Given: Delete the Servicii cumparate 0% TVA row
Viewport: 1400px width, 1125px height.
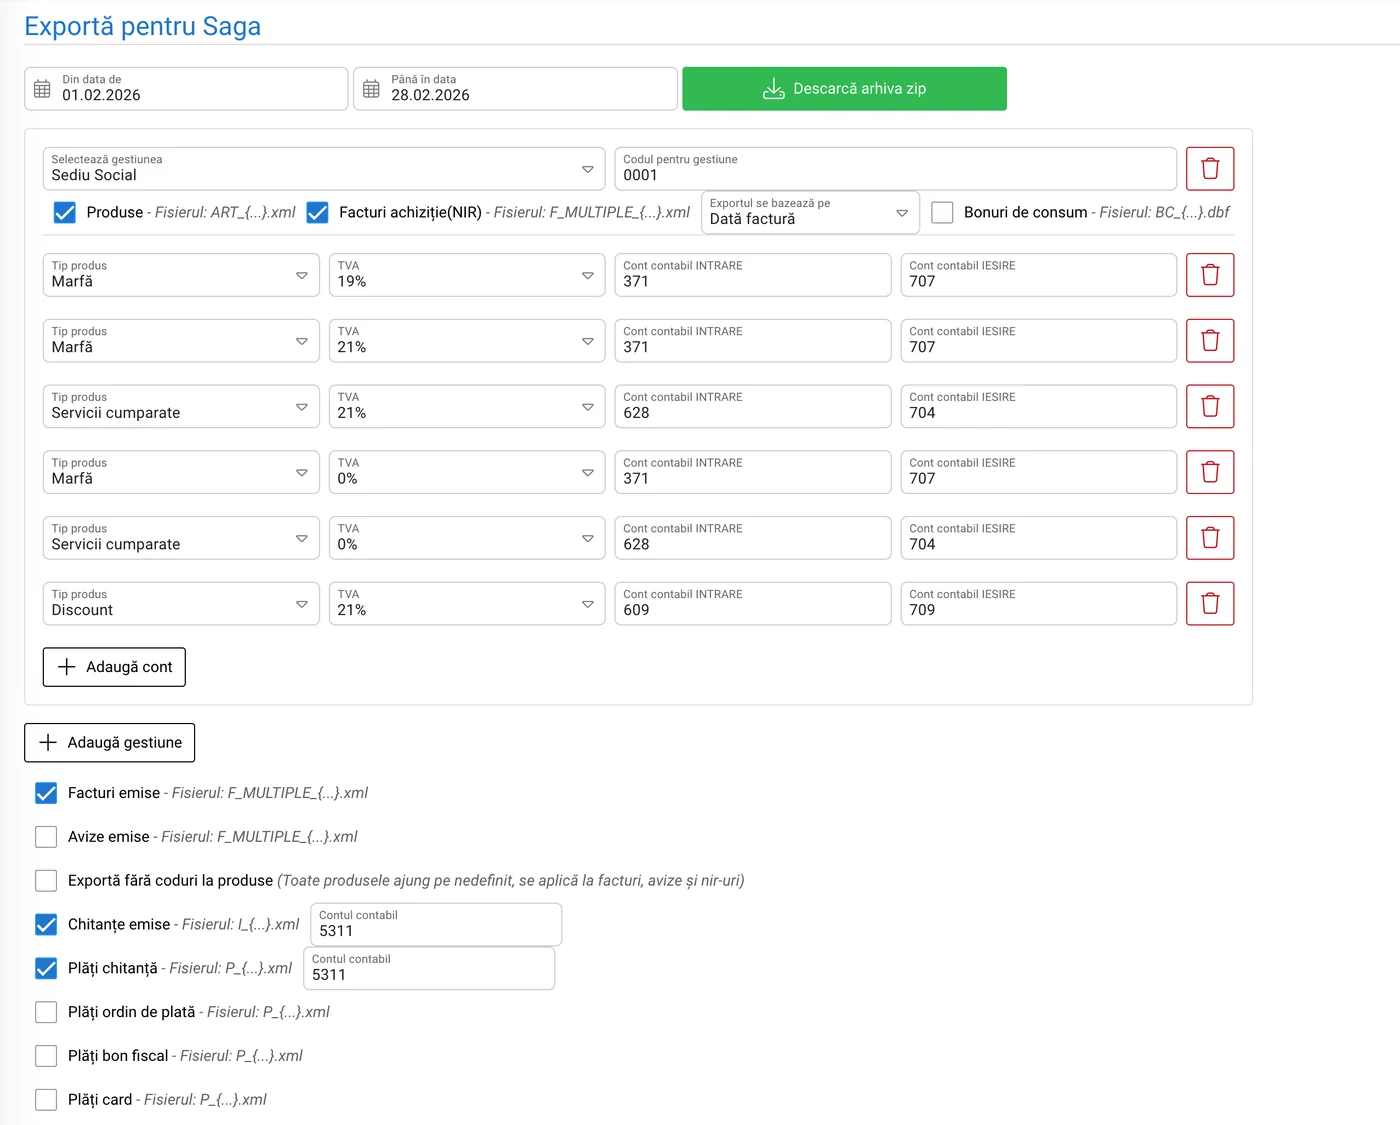Looking at the screenshot, I should [1209, 538].
